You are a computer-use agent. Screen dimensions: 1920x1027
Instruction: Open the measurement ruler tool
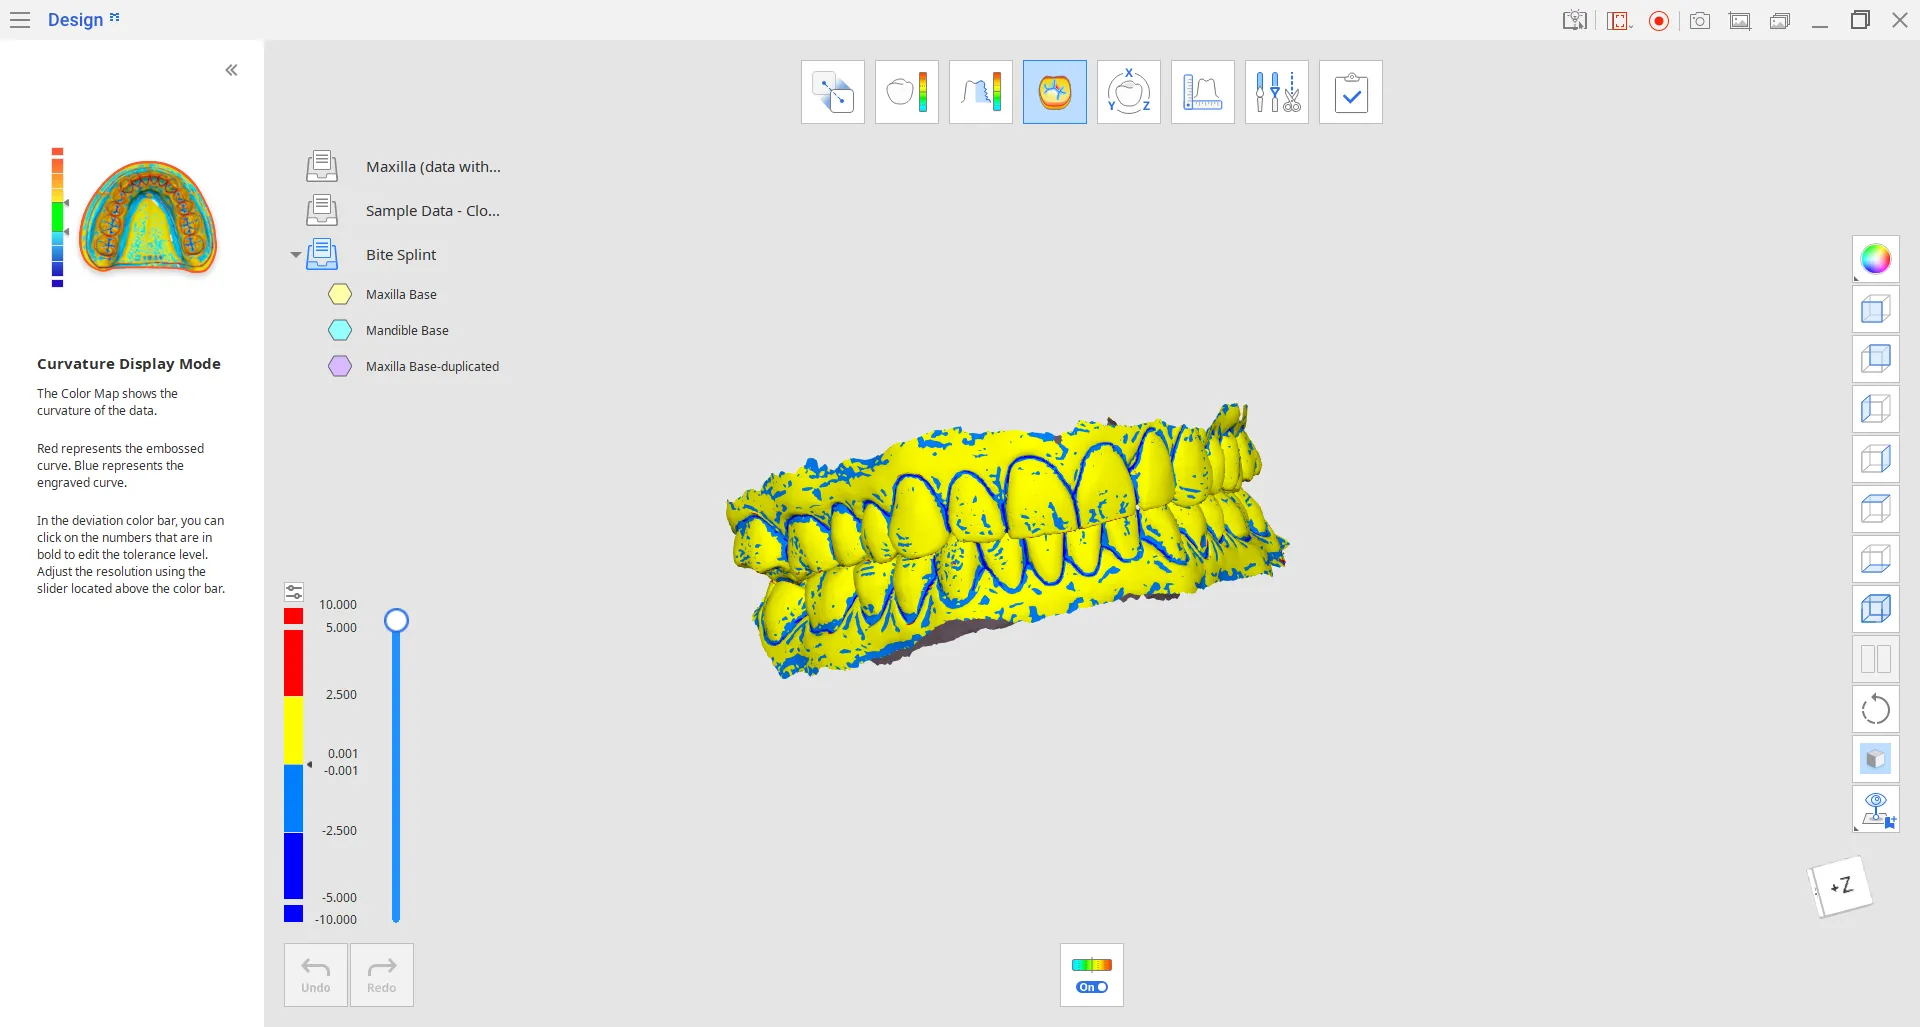pyautogui.click(x=1203, y=92)
